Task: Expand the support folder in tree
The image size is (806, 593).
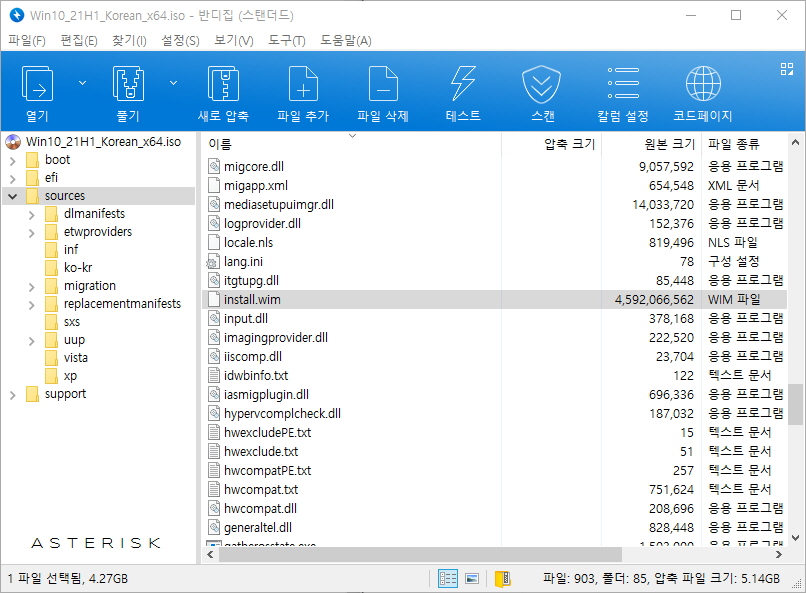Action: click(13, 395)
